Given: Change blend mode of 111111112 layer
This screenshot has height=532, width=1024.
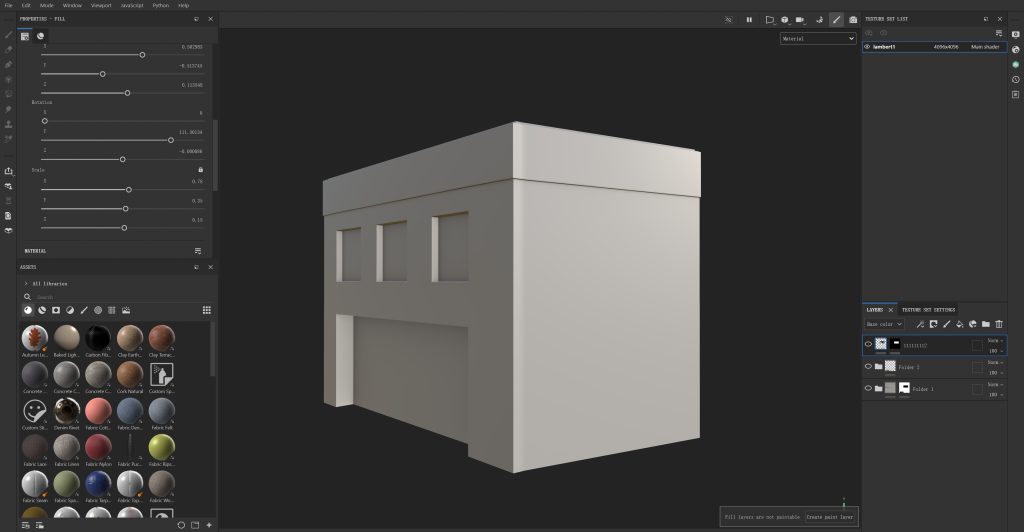Looking at the screenshot, I should coord(995,340).
